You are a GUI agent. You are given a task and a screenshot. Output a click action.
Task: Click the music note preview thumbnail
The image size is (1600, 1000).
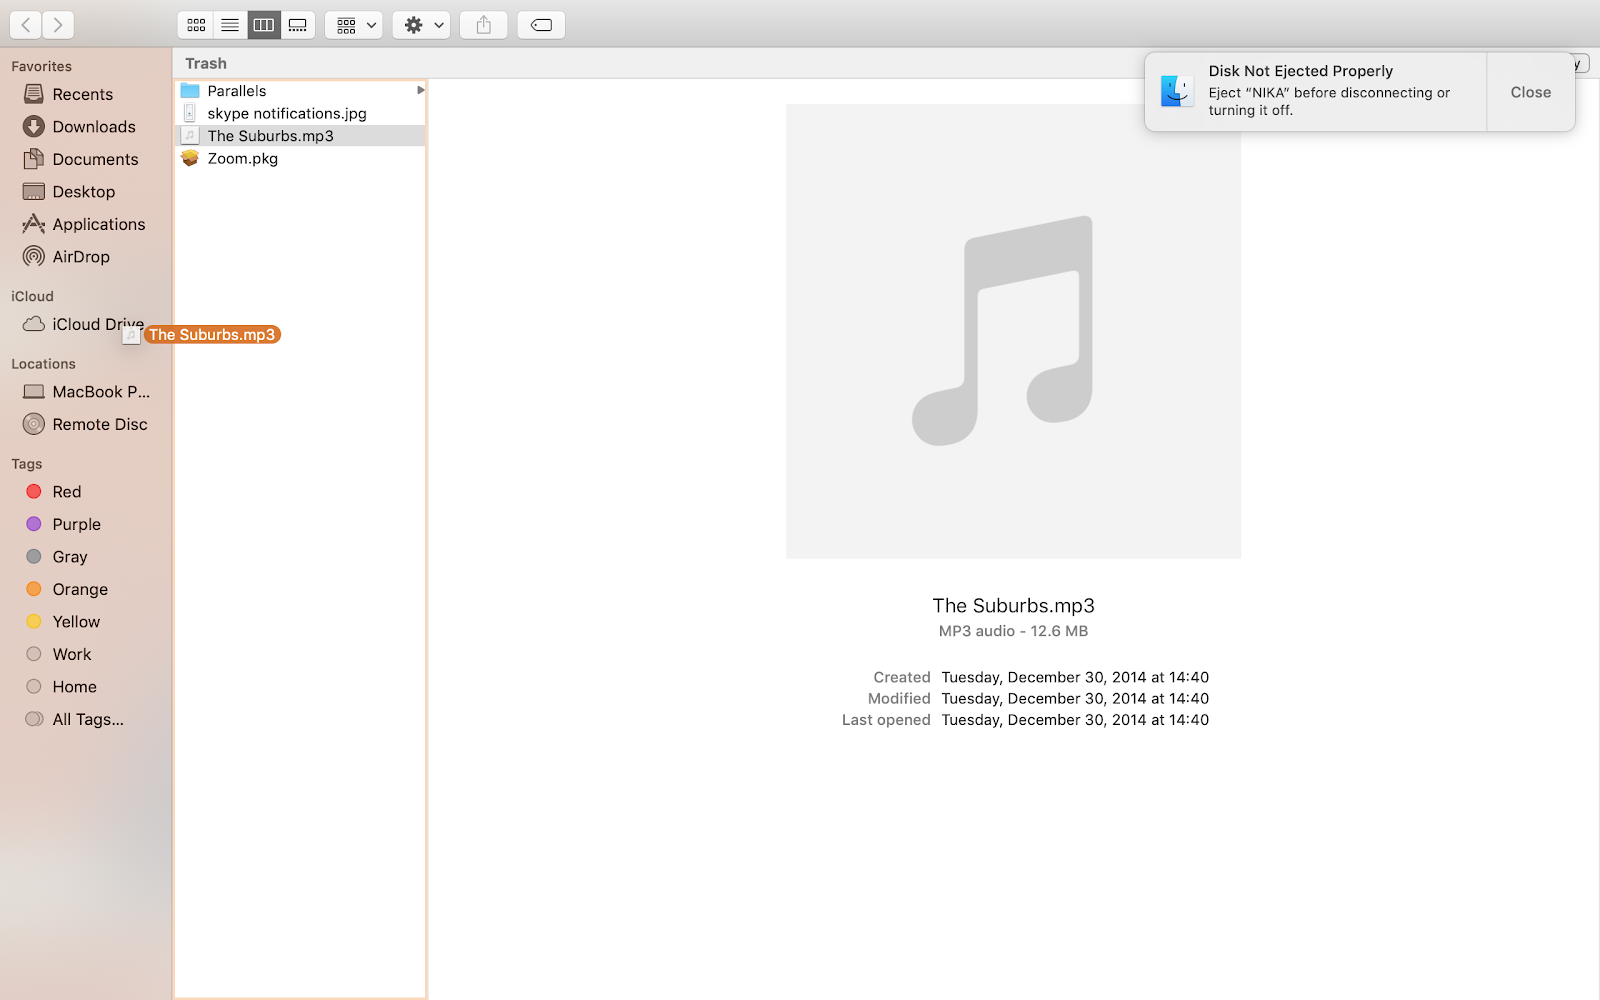pyautogui.click(x=1013, y=331)
